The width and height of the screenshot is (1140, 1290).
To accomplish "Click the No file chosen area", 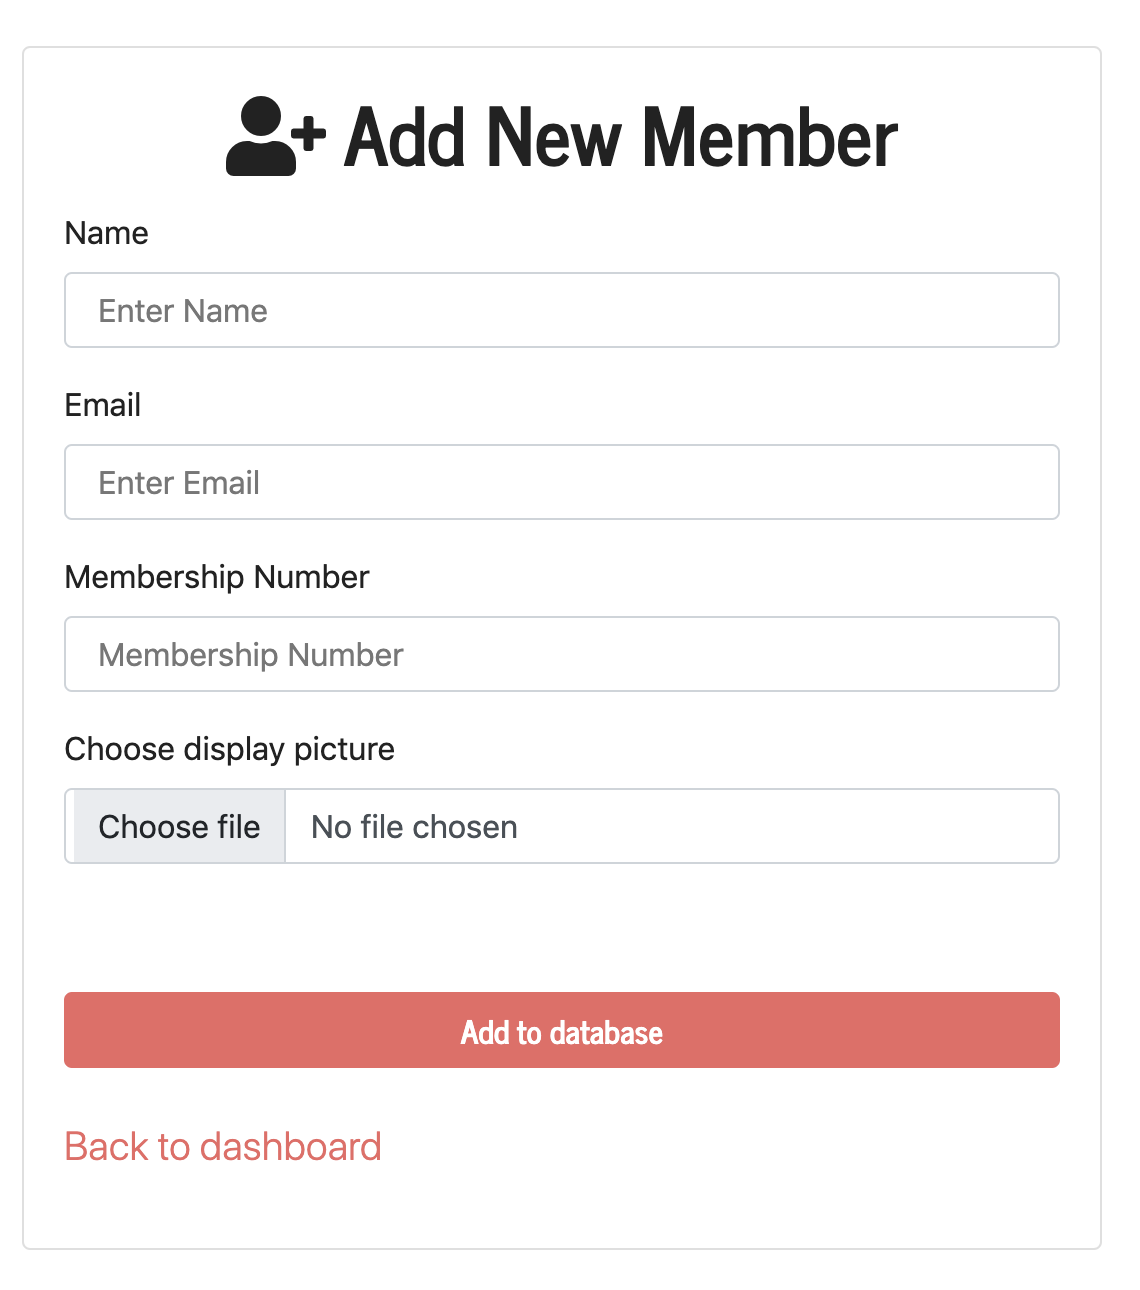I will pos(414,827).
